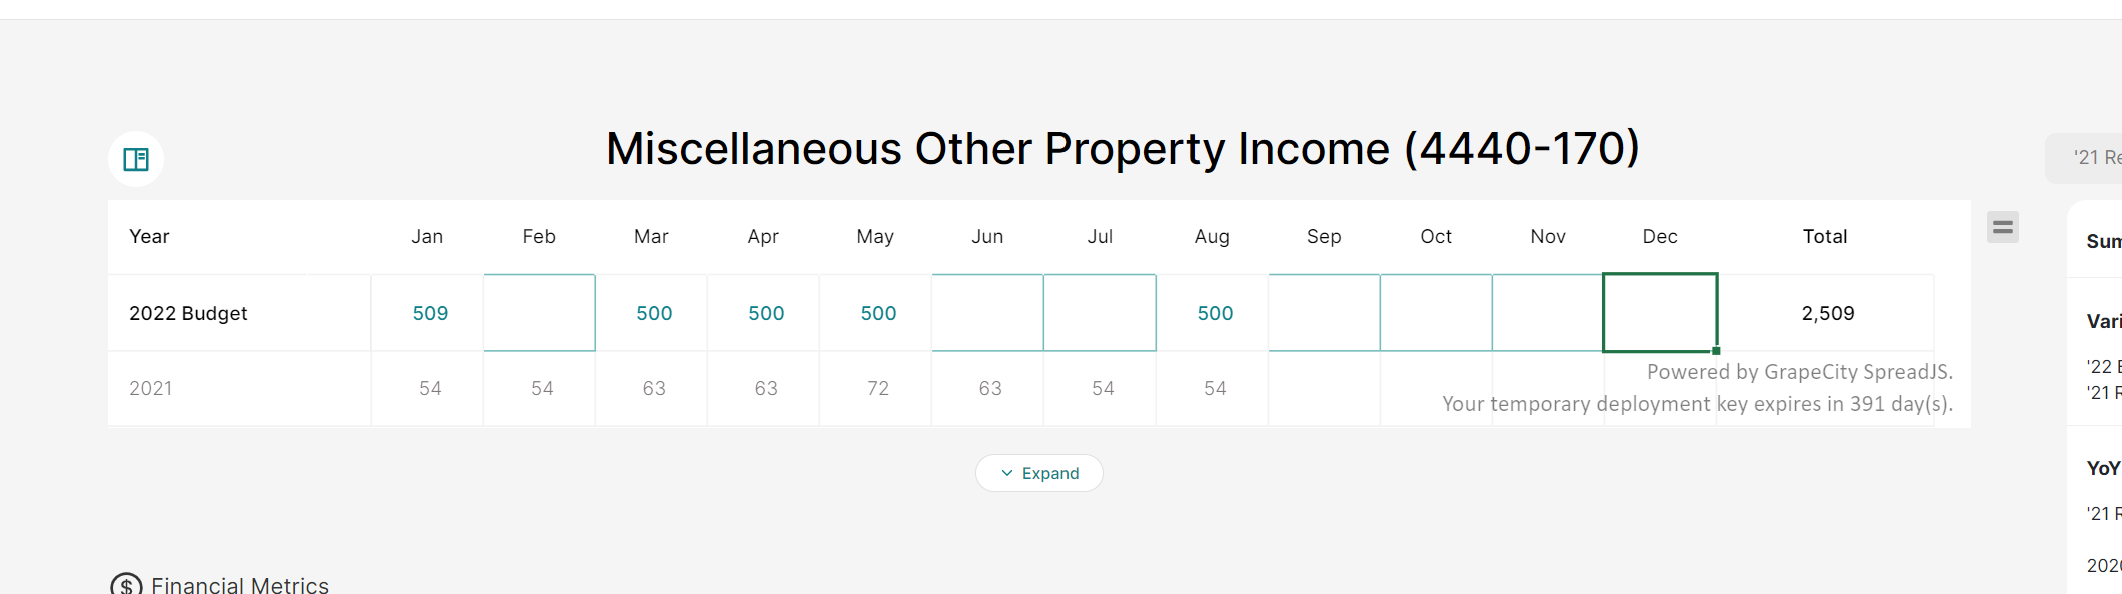
Task: Click the empty February 2022 Budget cell
Action: point(539,313)
